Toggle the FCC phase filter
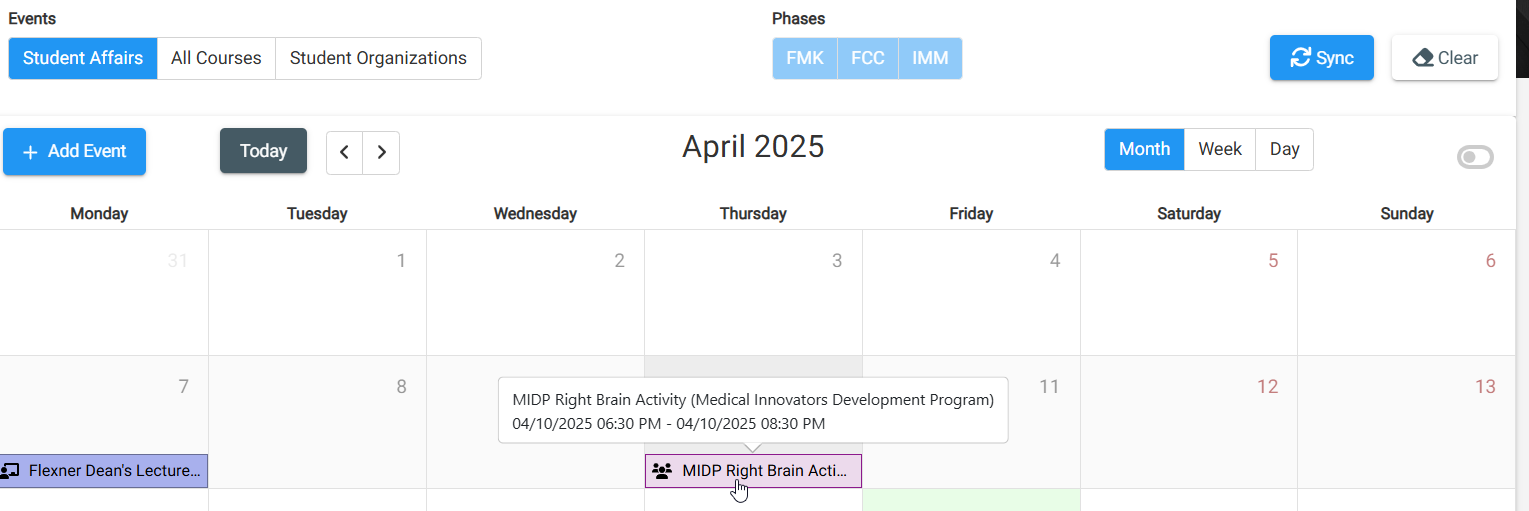The image size is (1529, 511). [868, 58]
